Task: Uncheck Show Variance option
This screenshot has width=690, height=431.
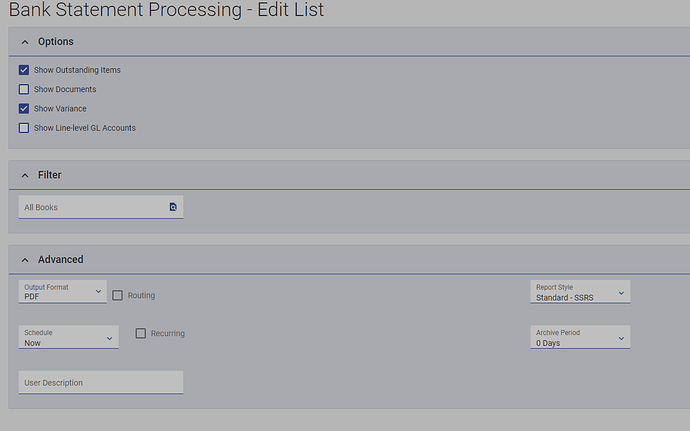Action: [24, 108]
